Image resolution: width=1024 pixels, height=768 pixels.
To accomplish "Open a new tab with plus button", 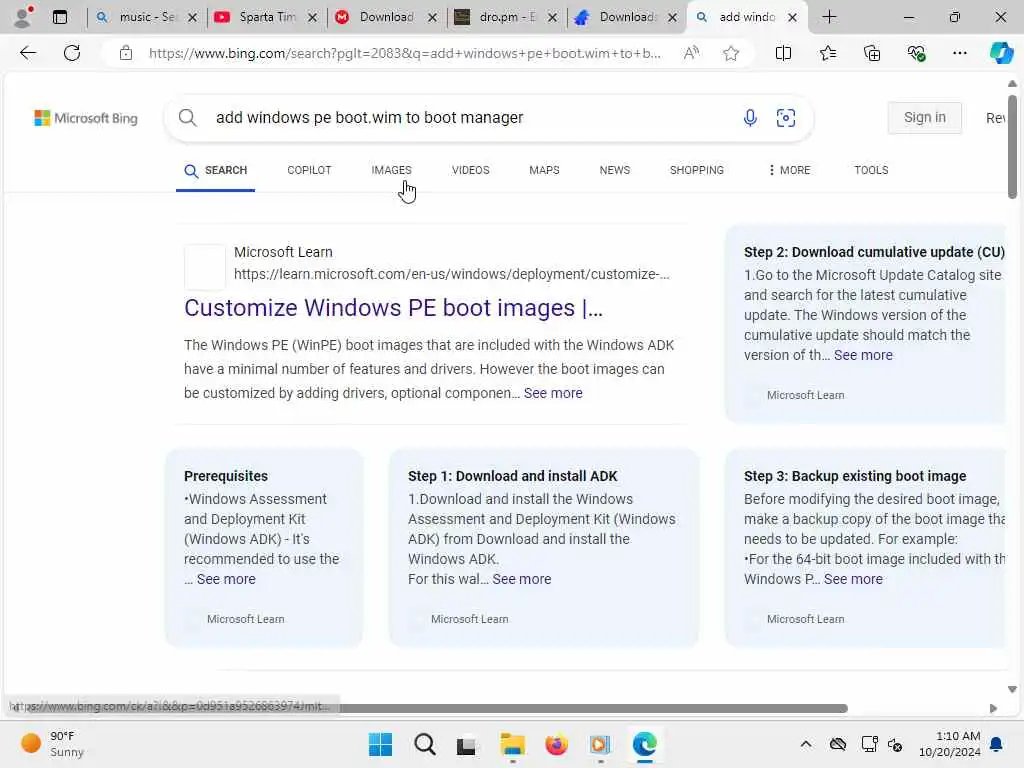I will click(829, 17).
